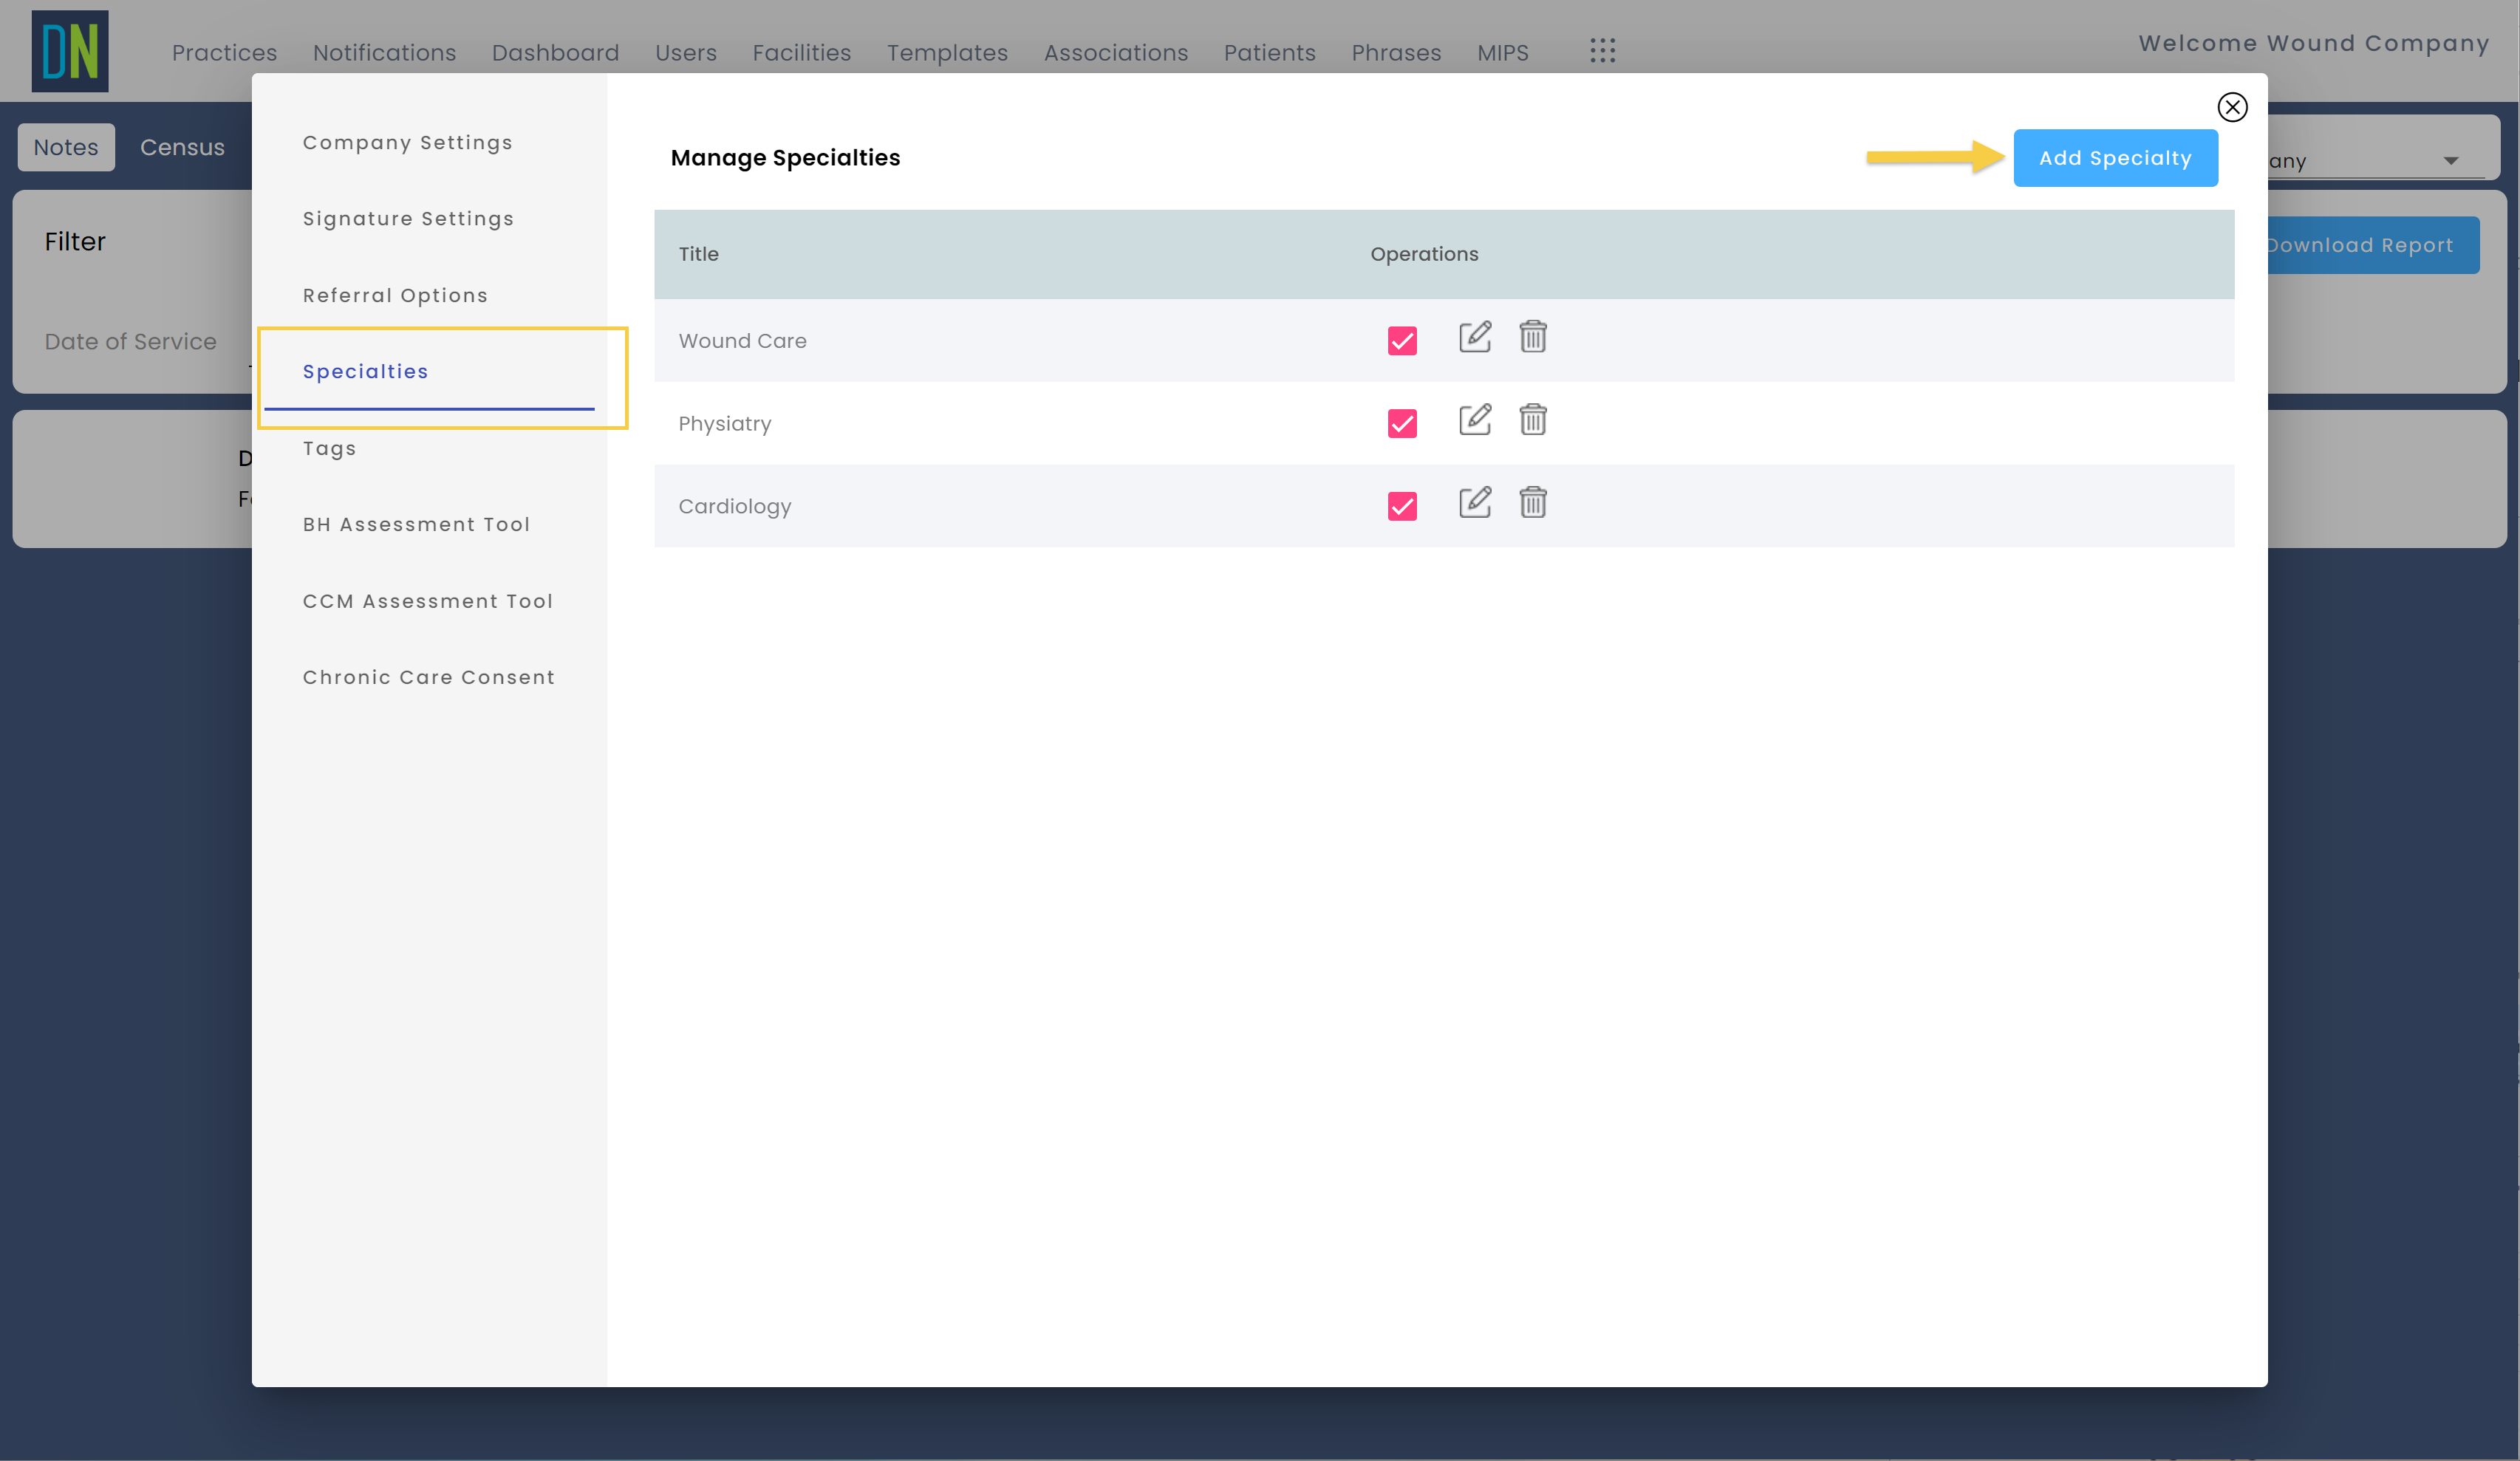Uncheck the Wound Care checkbox
The height and width of the screenshot is (1461, 2520).
click(1402, 341)
